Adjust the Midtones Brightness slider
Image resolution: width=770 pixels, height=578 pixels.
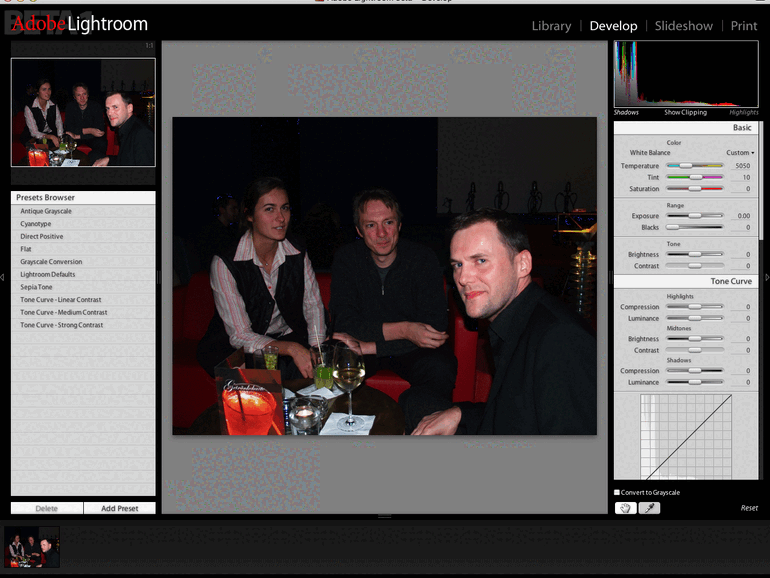pos(694,339)
